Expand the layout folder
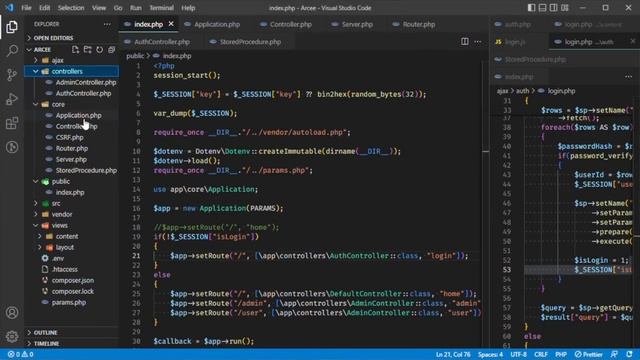This screenshot has width=640, height=360. click(x=71, y=248)
